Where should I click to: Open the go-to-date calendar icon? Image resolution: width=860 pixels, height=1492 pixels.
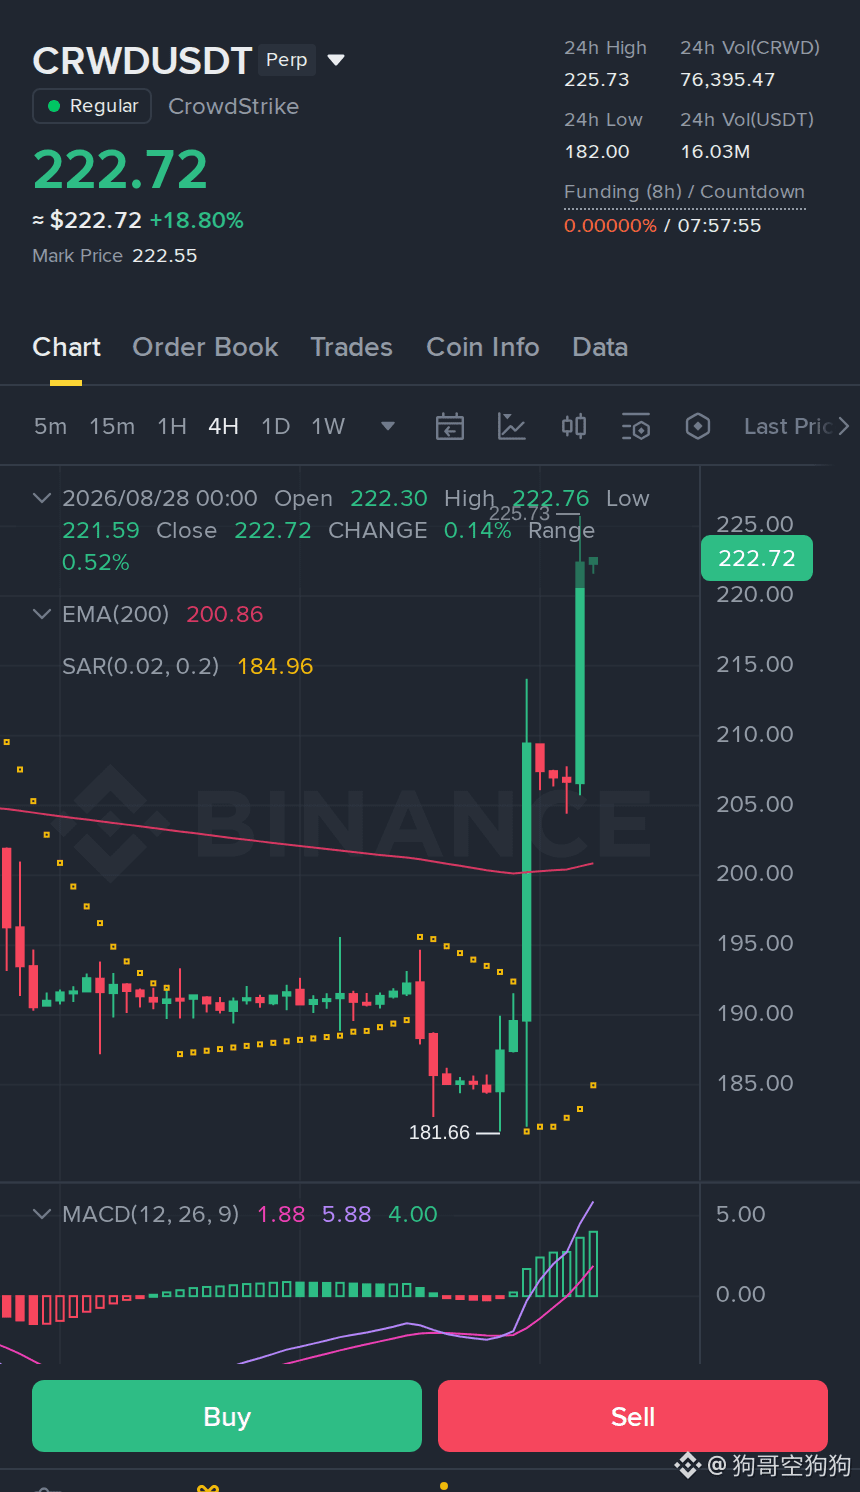(x=450, y=427)
